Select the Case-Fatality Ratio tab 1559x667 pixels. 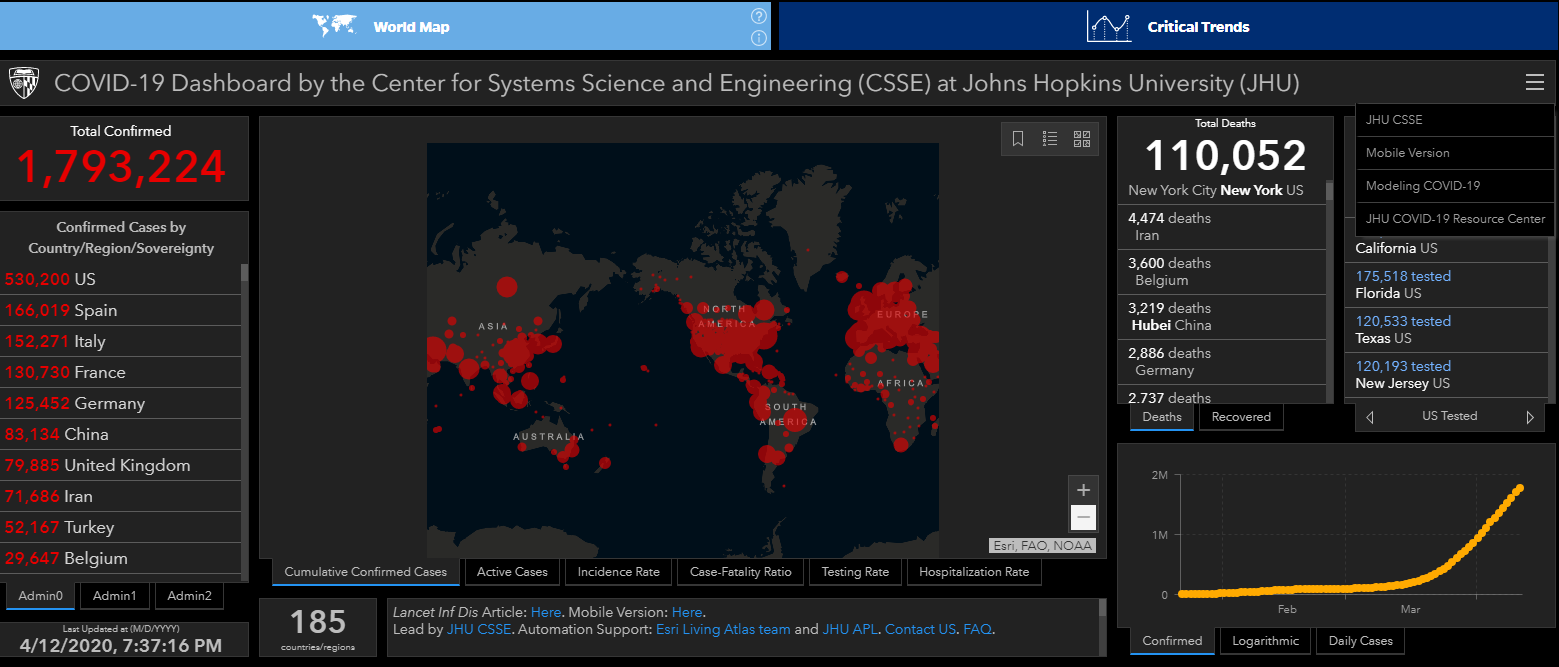point(740,572)
